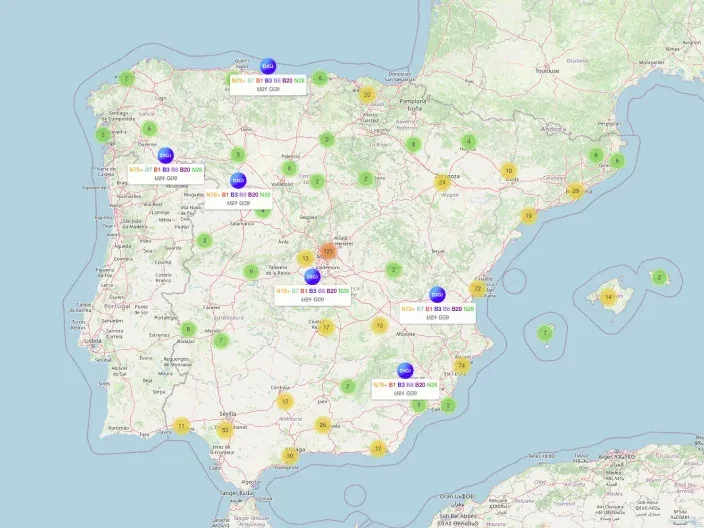The height and width of the screenshot is (528, 704).
Task: Open the 2 cluster south of Teruel
Action: pos(393,270)
